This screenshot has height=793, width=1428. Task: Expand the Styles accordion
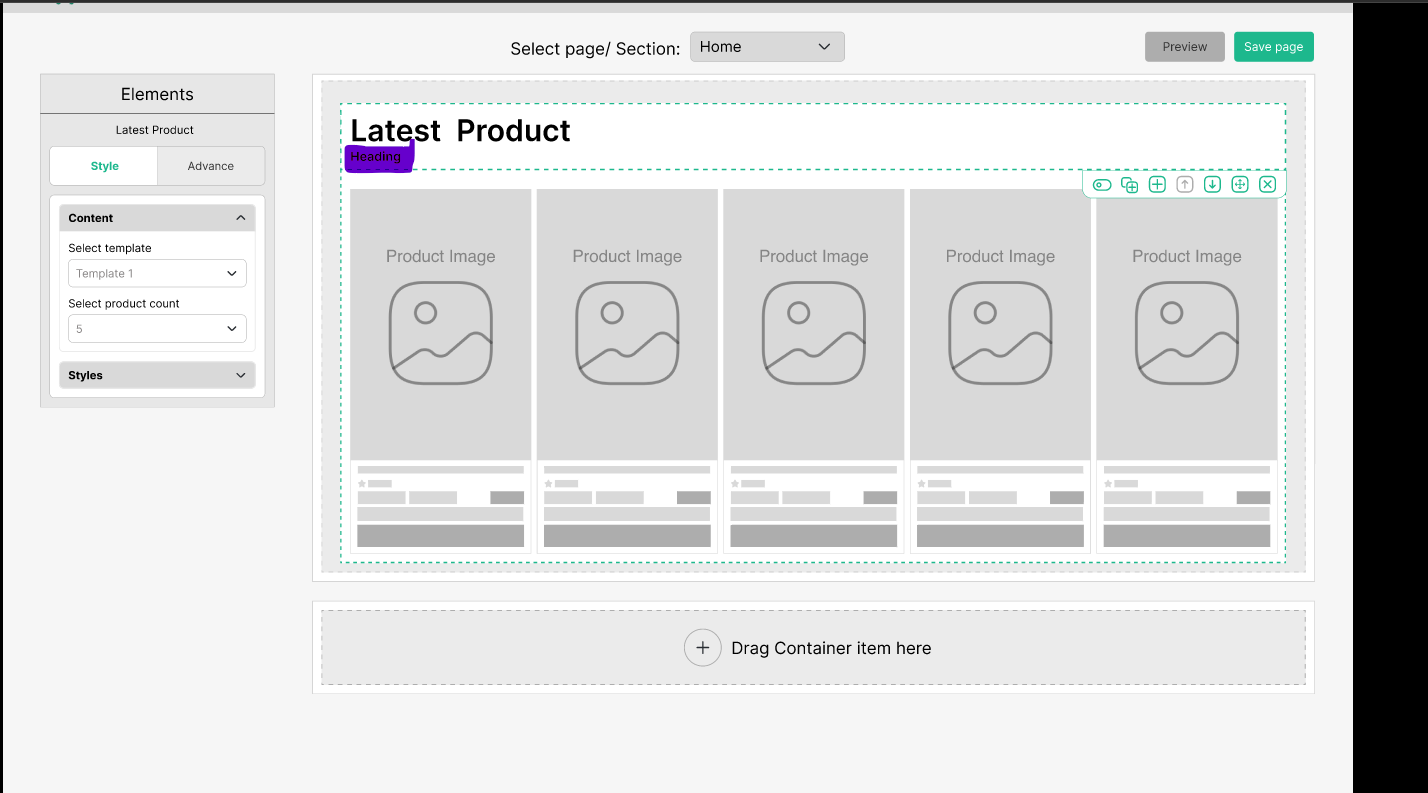(157, 375)
